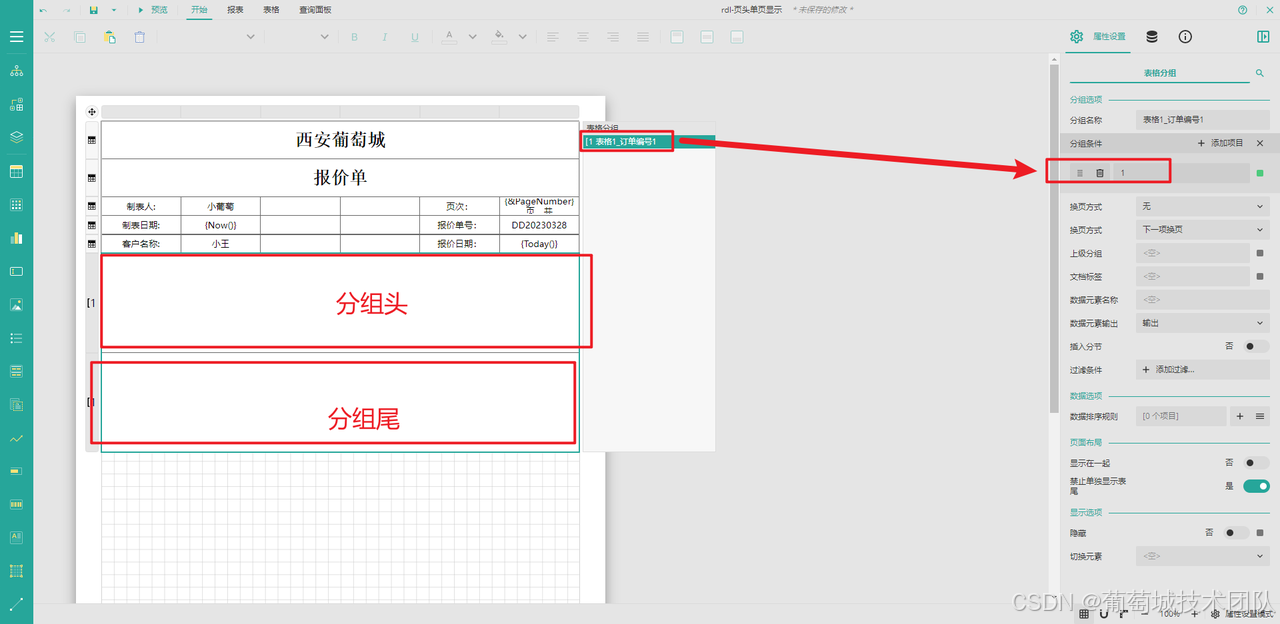Open the 属性设置 properties tab

[x=1098, y=37]
